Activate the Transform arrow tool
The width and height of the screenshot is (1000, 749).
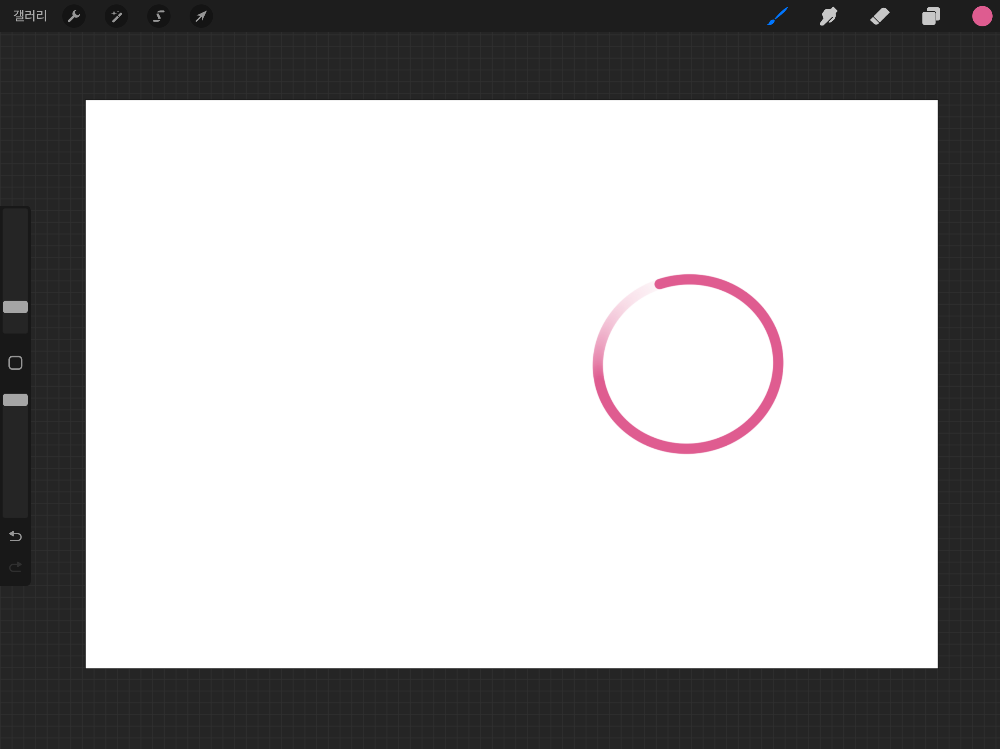click(x=201, y=16)
